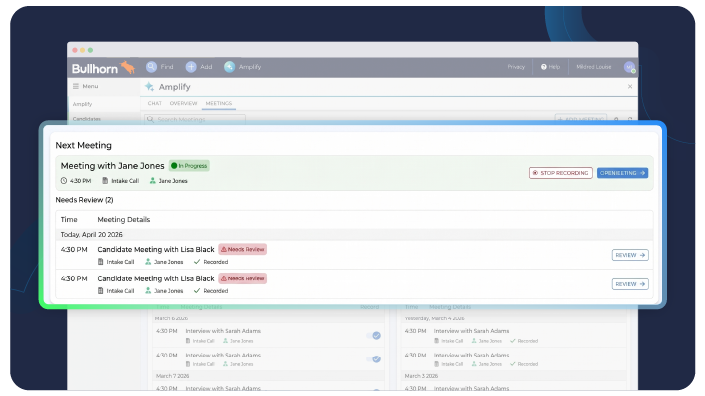Review the first Lisa Black meeting
705x396 pixels.
[630, 255]
